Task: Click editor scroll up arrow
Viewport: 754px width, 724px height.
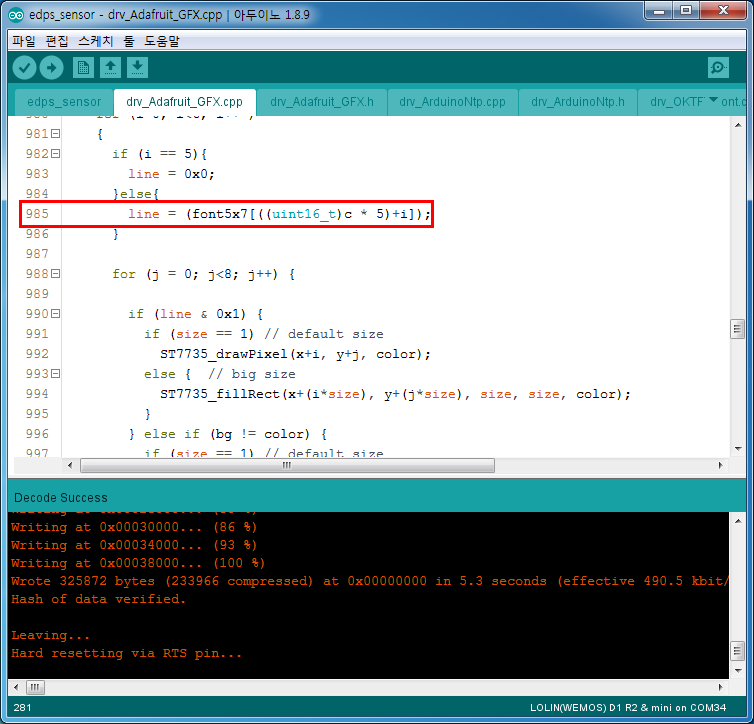Action: (738, 125)
